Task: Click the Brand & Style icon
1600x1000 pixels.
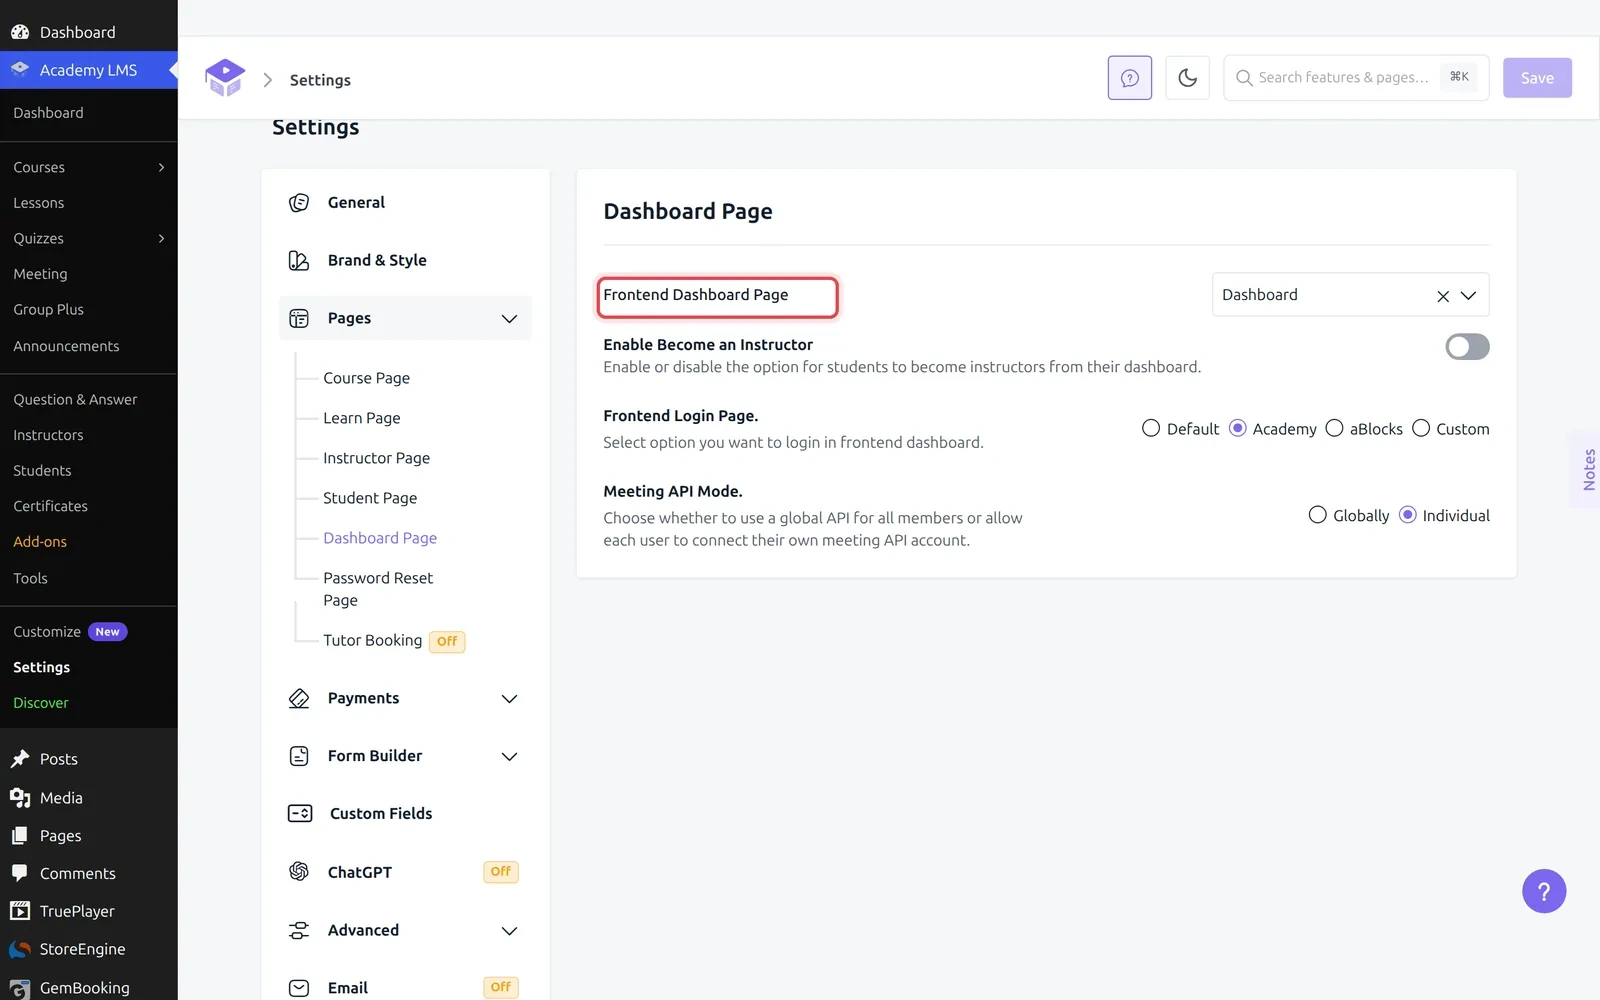Action: click(x=299, y=261)
